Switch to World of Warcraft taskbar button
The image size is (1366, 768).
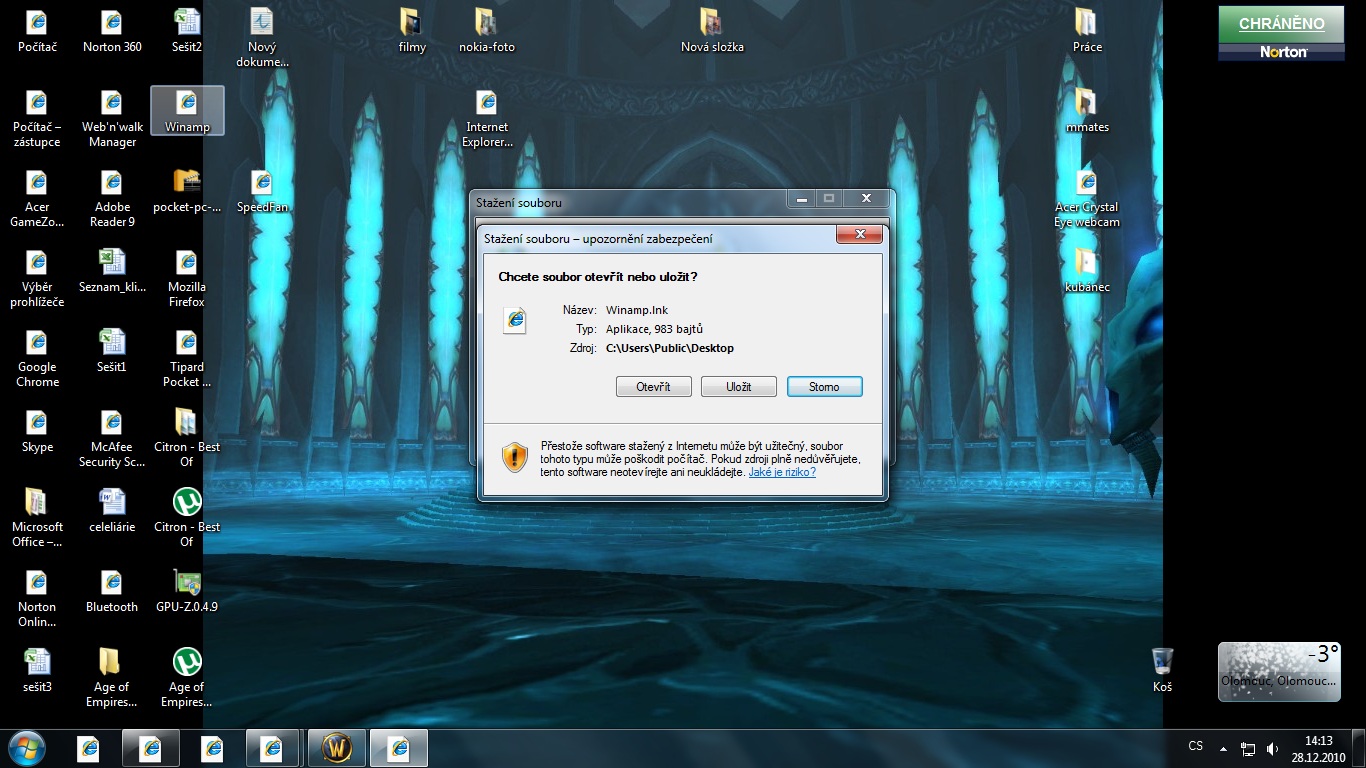click(x=337, y=748)
